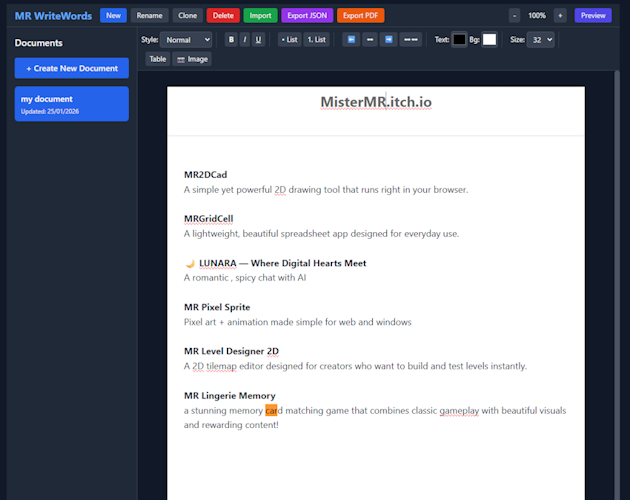630x500 pixels.
Task: Toggle bold formatting with the B button
Action: (231, 39)
